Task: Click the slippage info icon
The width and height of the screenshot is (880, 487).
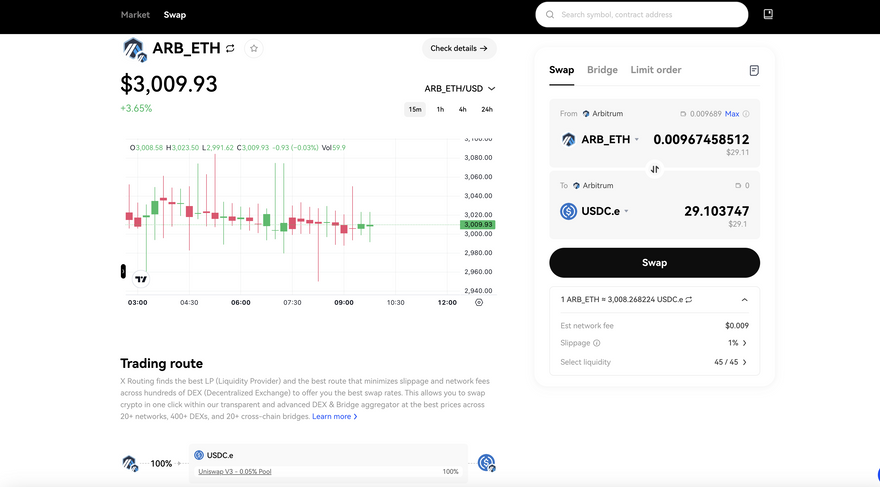Action: pos(597,343)
